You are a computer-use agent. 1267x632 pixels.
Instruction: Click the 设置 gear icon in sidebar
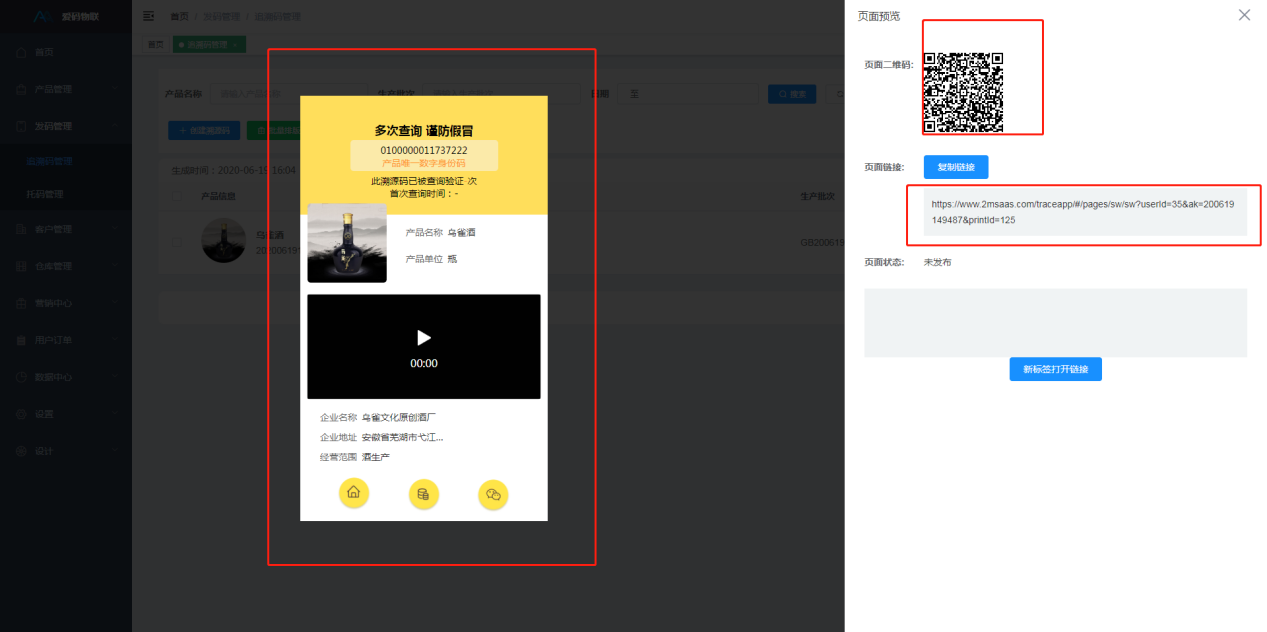tap(22, 414)
